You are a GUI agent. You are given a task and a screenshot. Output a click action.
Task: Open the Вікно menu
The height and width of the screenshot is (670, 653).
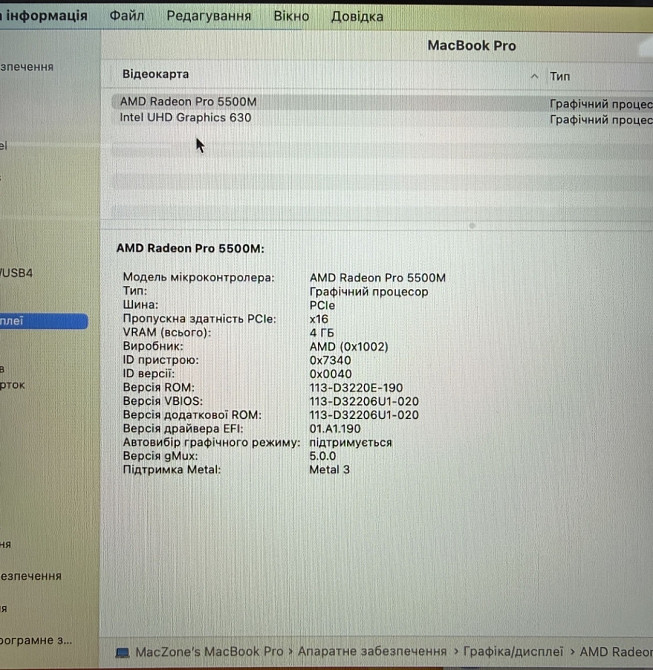click(291, 16)
